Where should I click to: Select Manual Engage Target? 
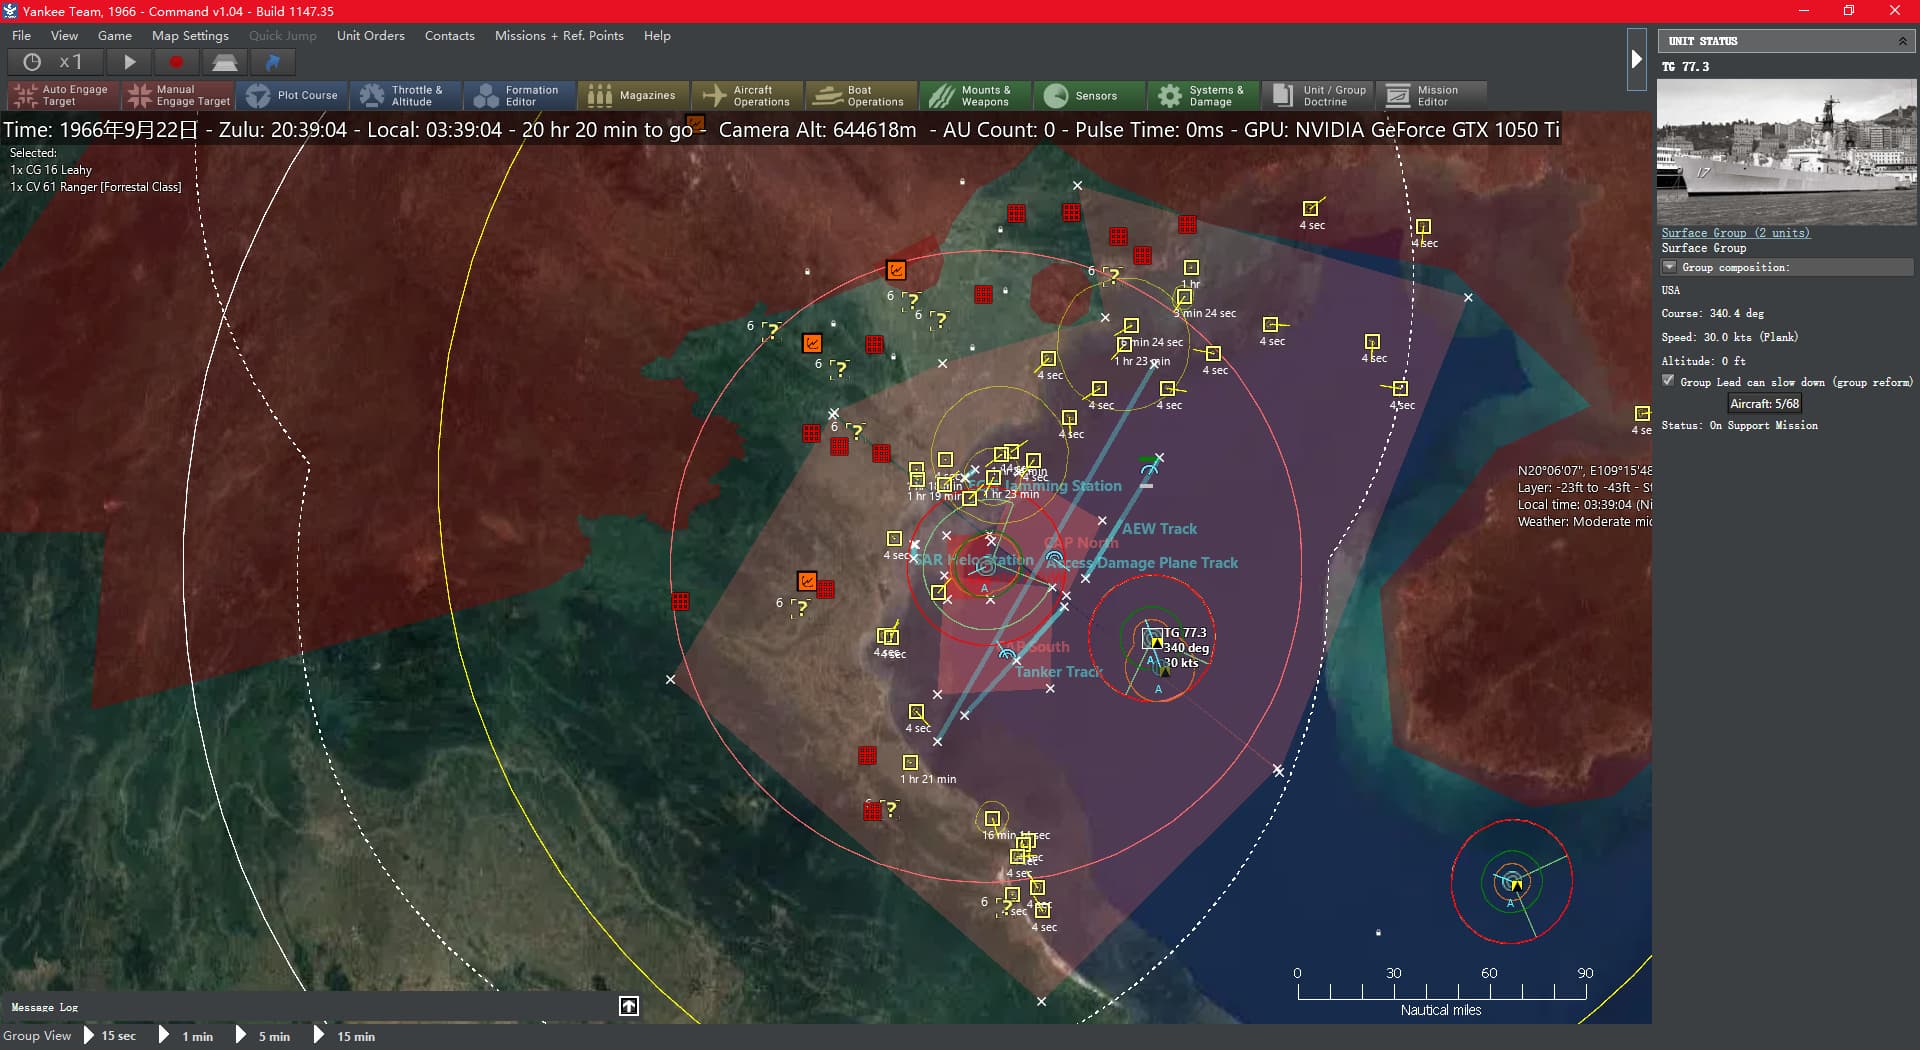click(x=178, y=96)
